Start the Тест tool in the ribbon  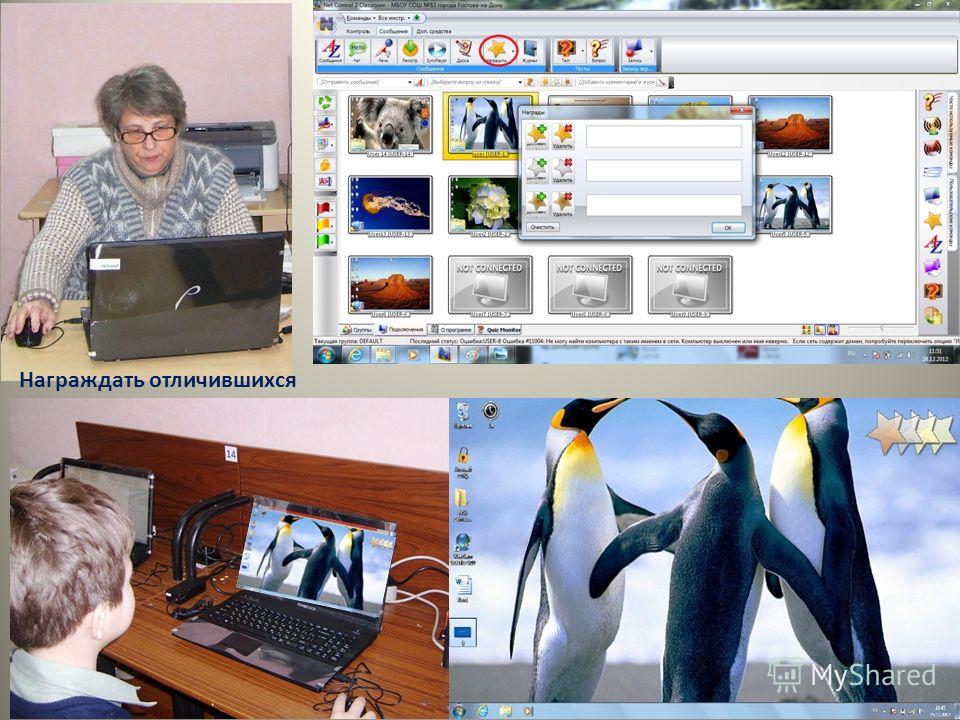pos(565,51)
